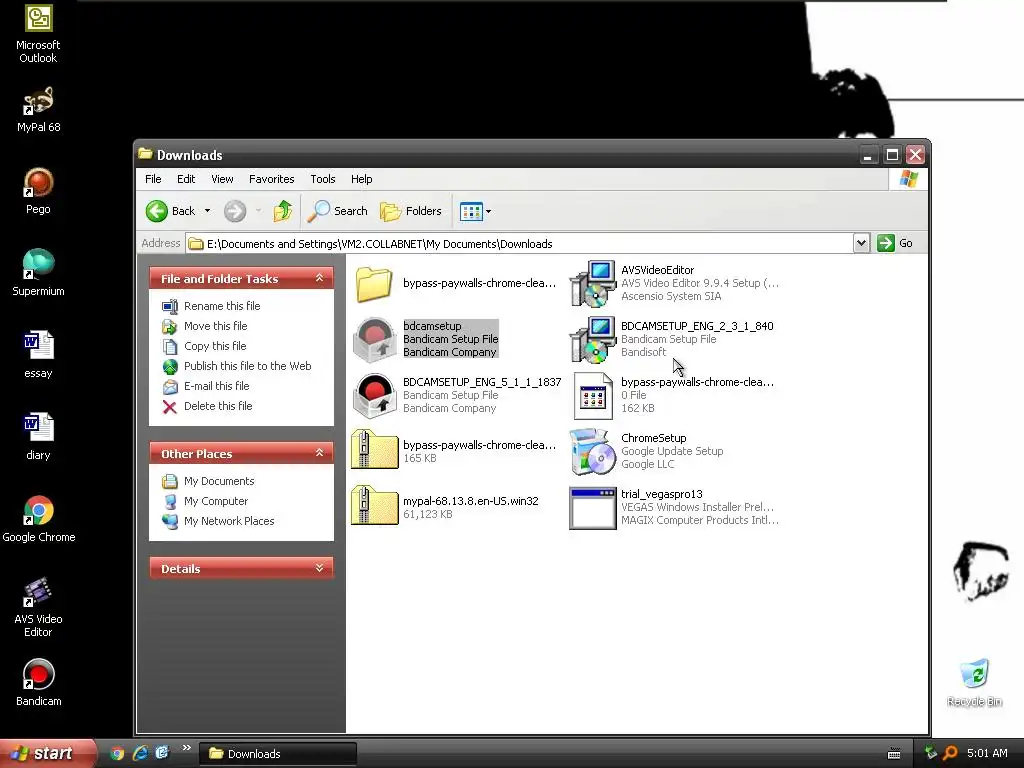1024x768 pixels.
Task: Go to My Computer in Other Places
Action: point(216,501)
